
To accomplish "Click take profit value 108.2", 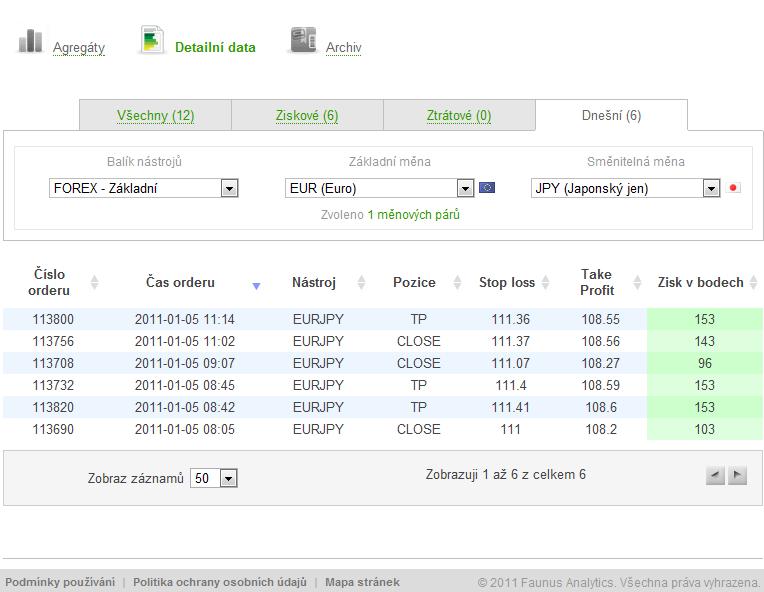I will tap(601, 429).
